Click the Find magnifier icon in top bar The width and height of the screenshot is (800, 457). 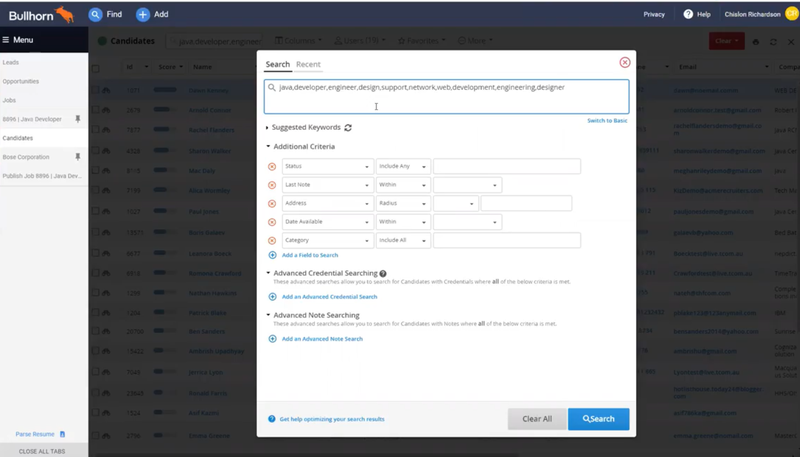(x=95, y=15)
